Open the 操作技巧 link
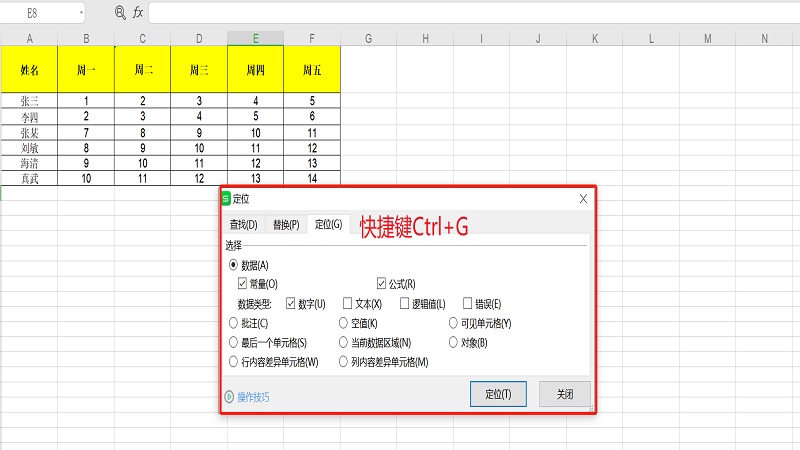 [x=253, y=397]
